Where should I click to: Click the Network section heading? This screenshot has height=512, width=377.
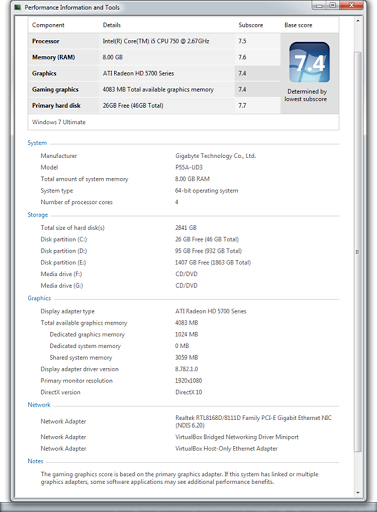[39, 405]
